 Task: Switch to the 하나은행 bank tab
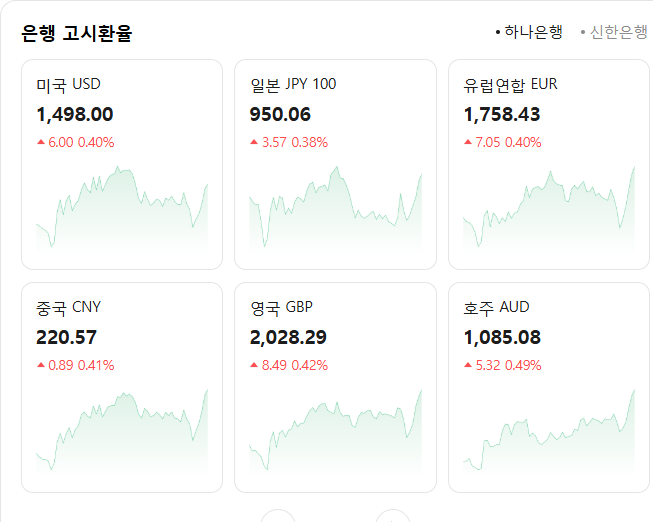click(529, 32)
